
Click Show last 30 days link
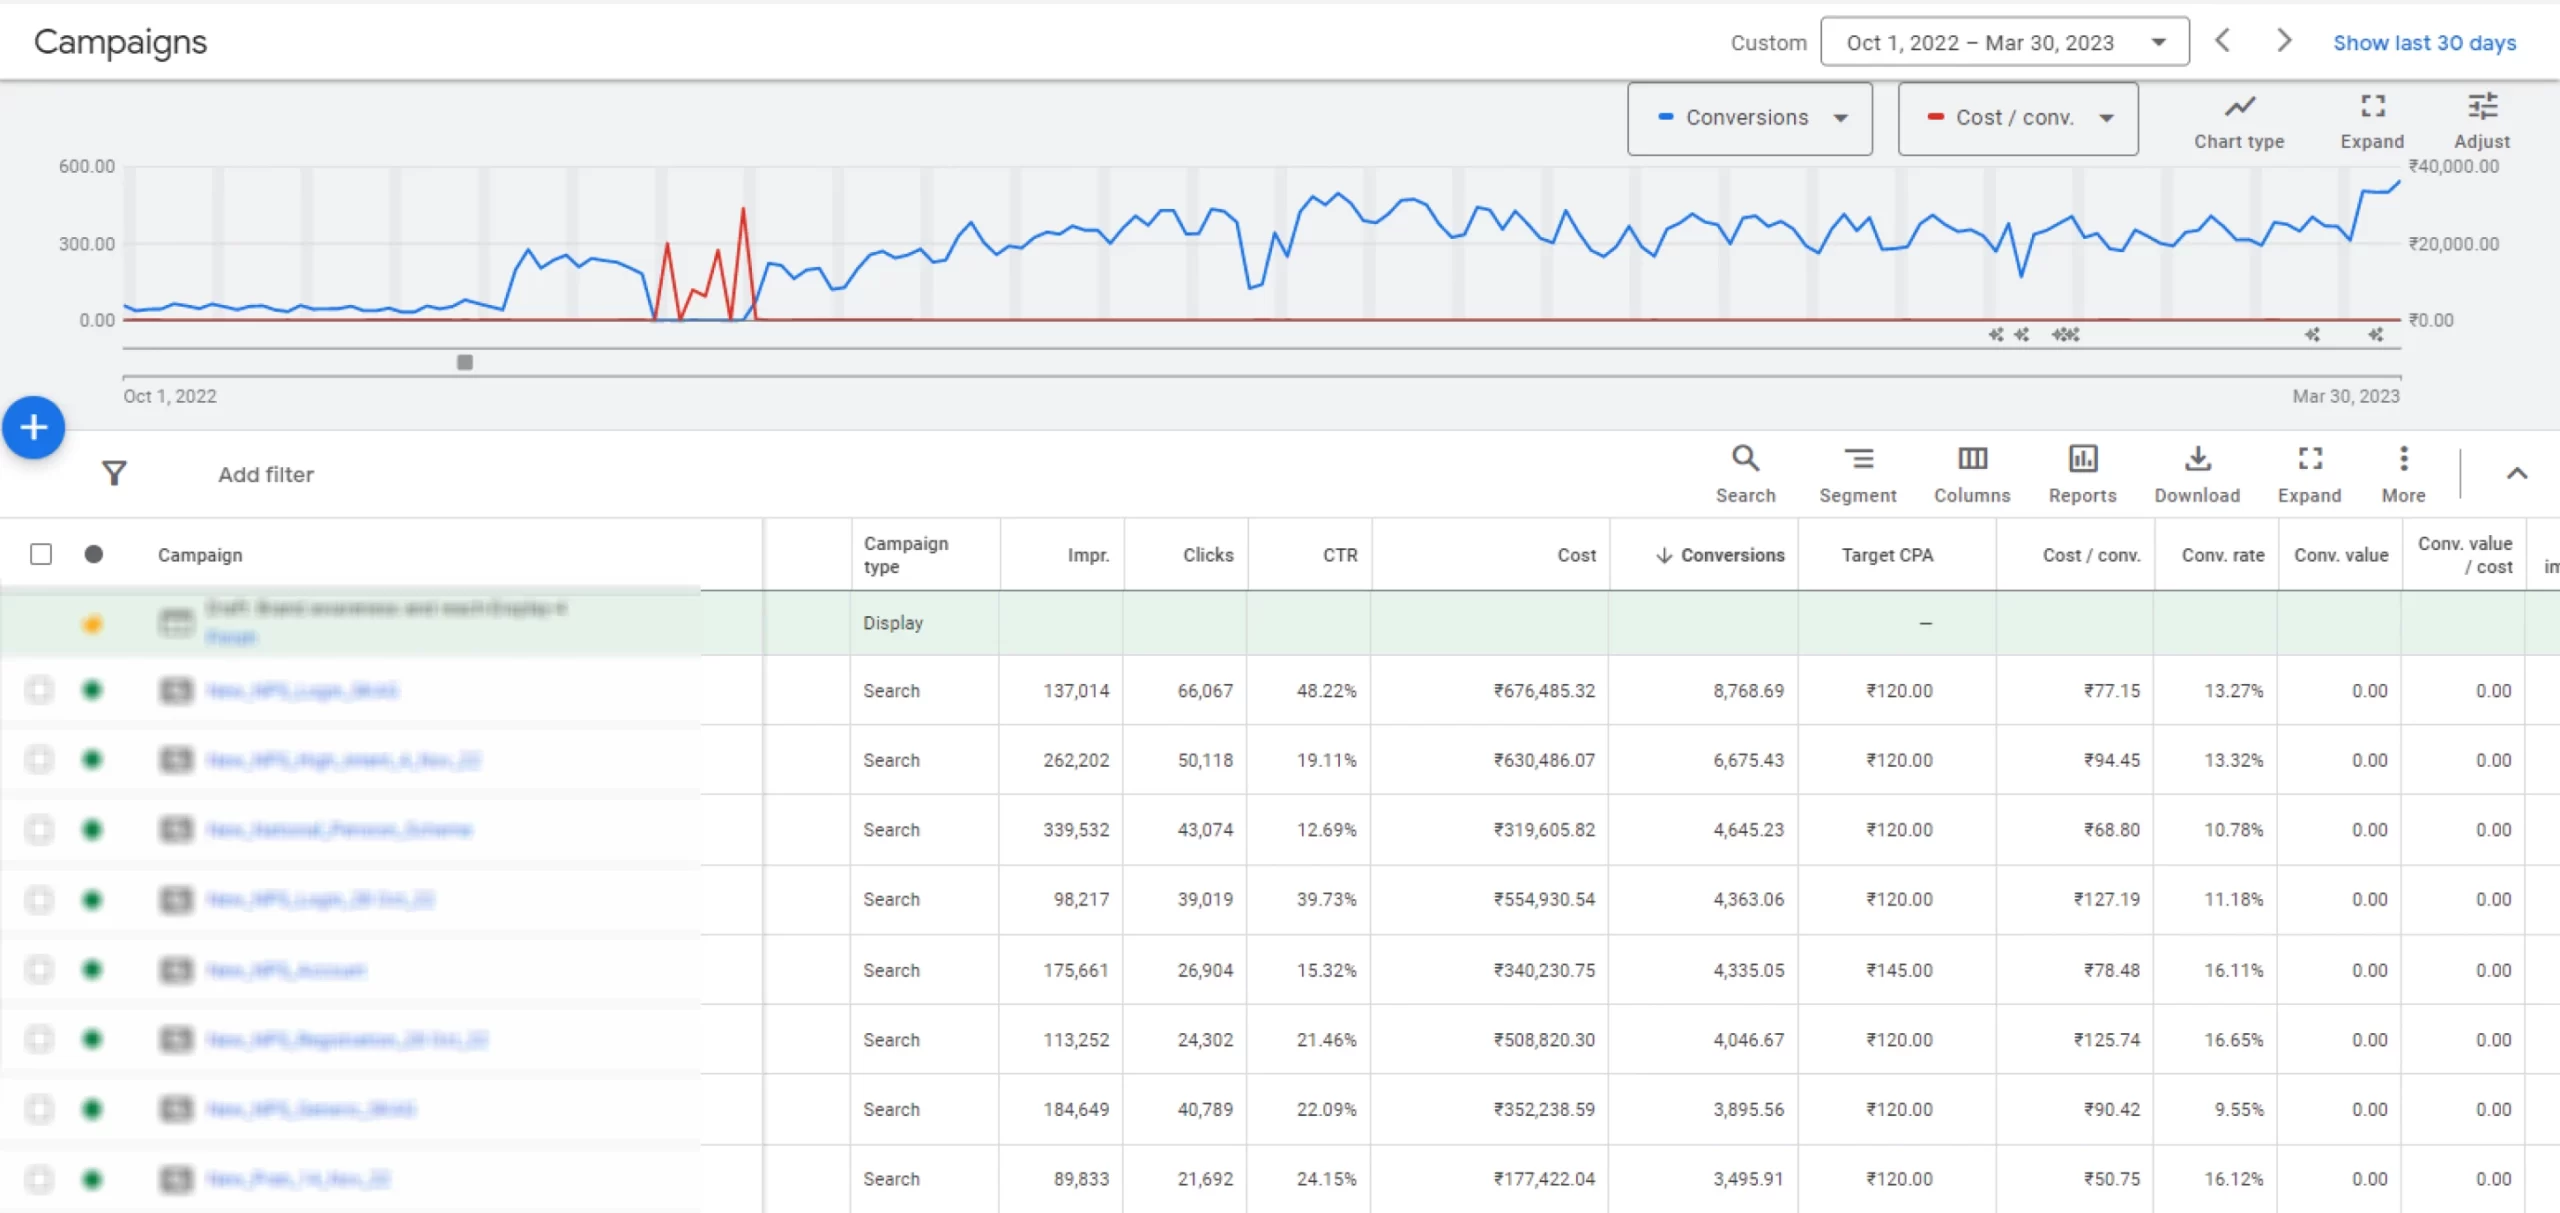[2424, 43]
